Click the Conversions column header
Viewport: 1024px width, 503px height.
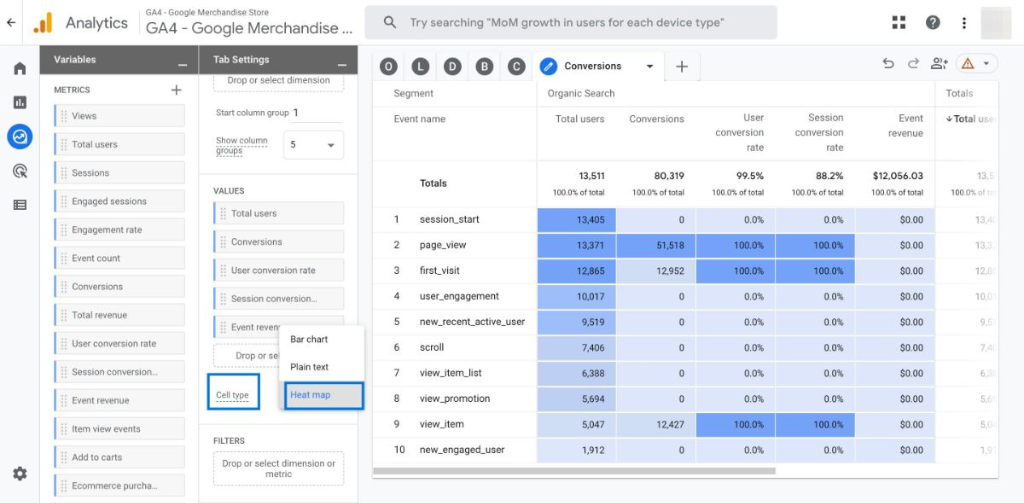[x=656, y=119]
